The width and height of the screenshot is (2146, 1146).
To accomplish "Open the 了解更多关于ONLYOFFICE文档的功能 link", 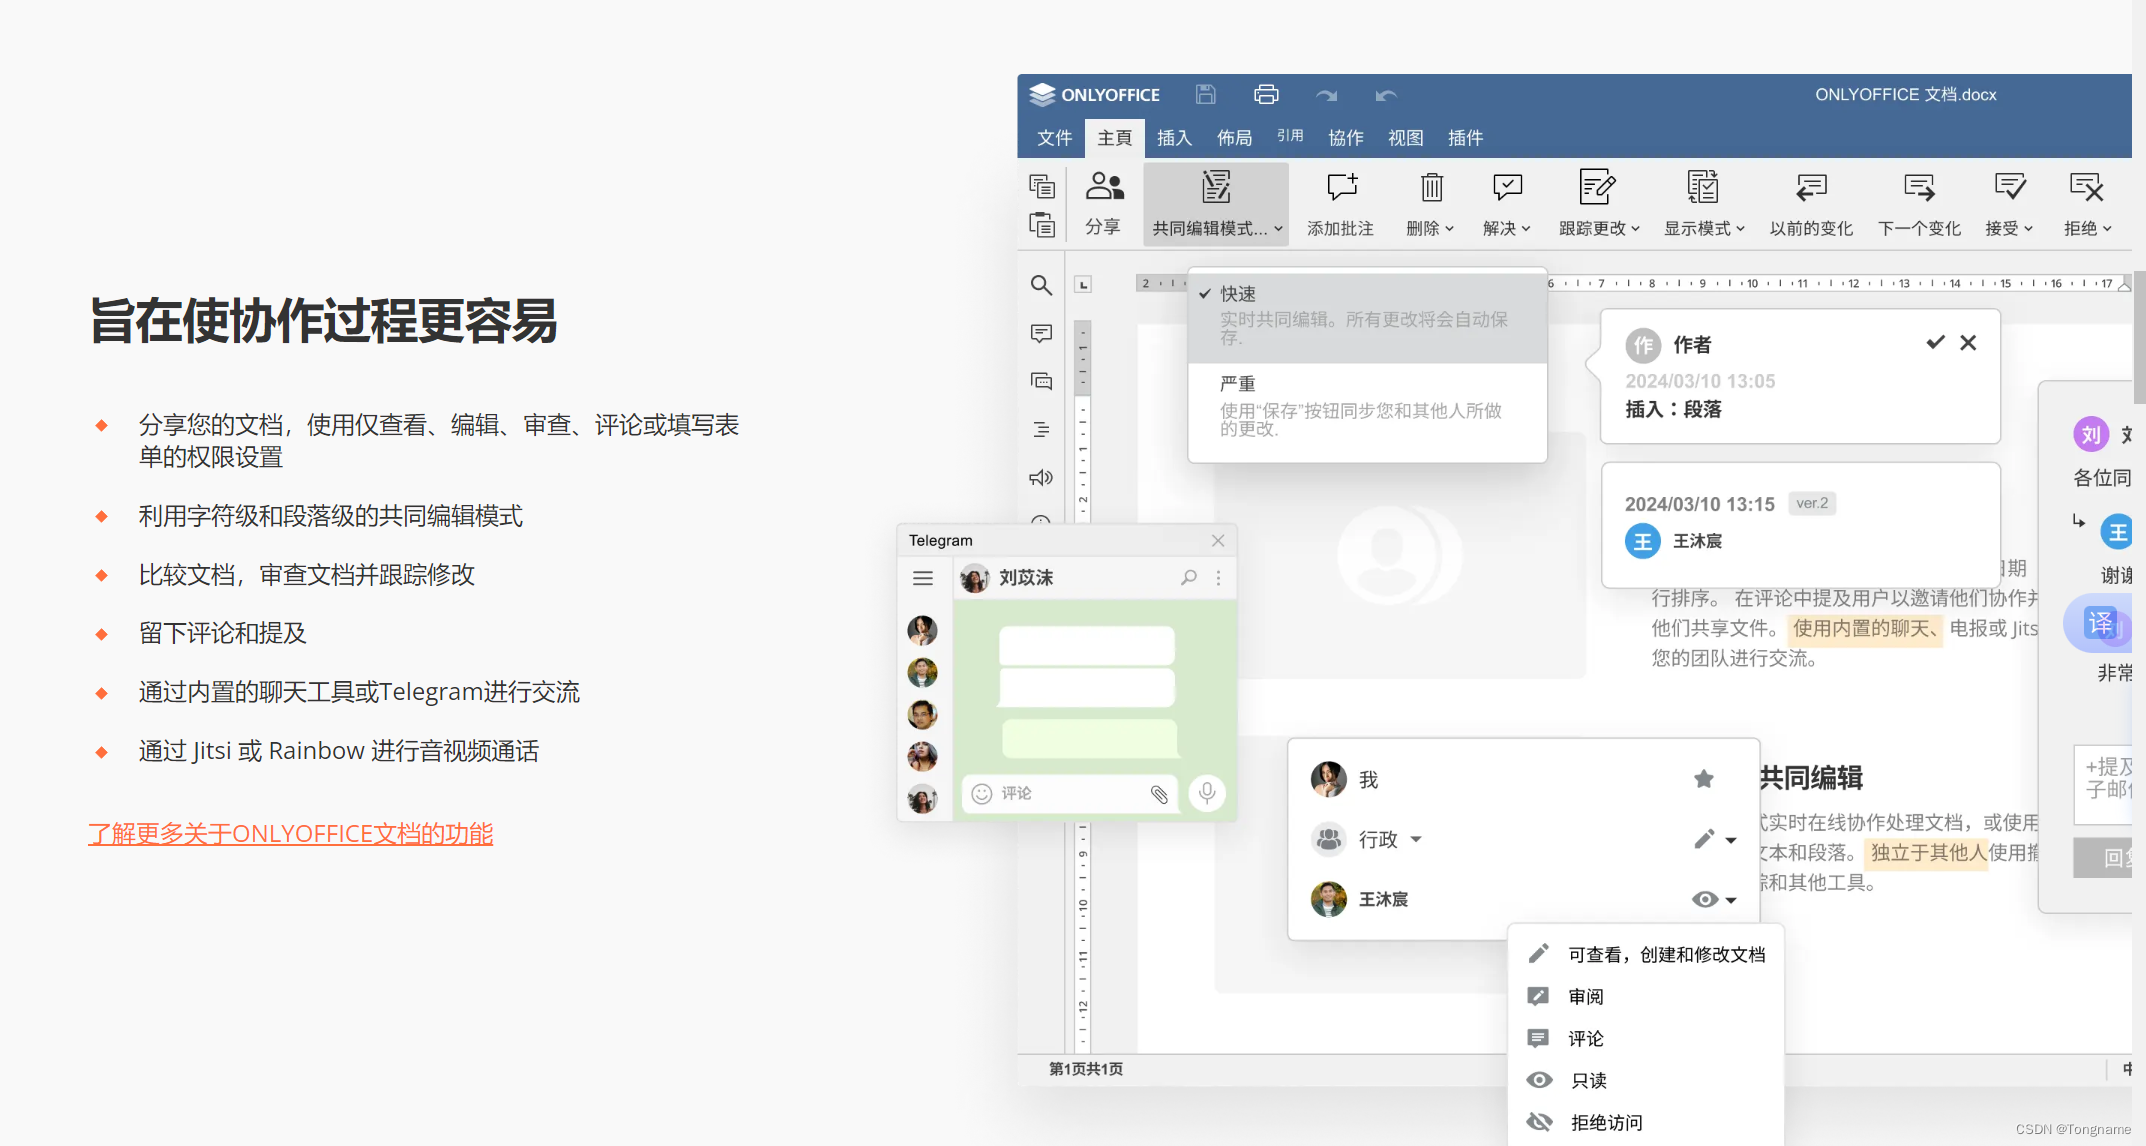I will pos(290,833).
